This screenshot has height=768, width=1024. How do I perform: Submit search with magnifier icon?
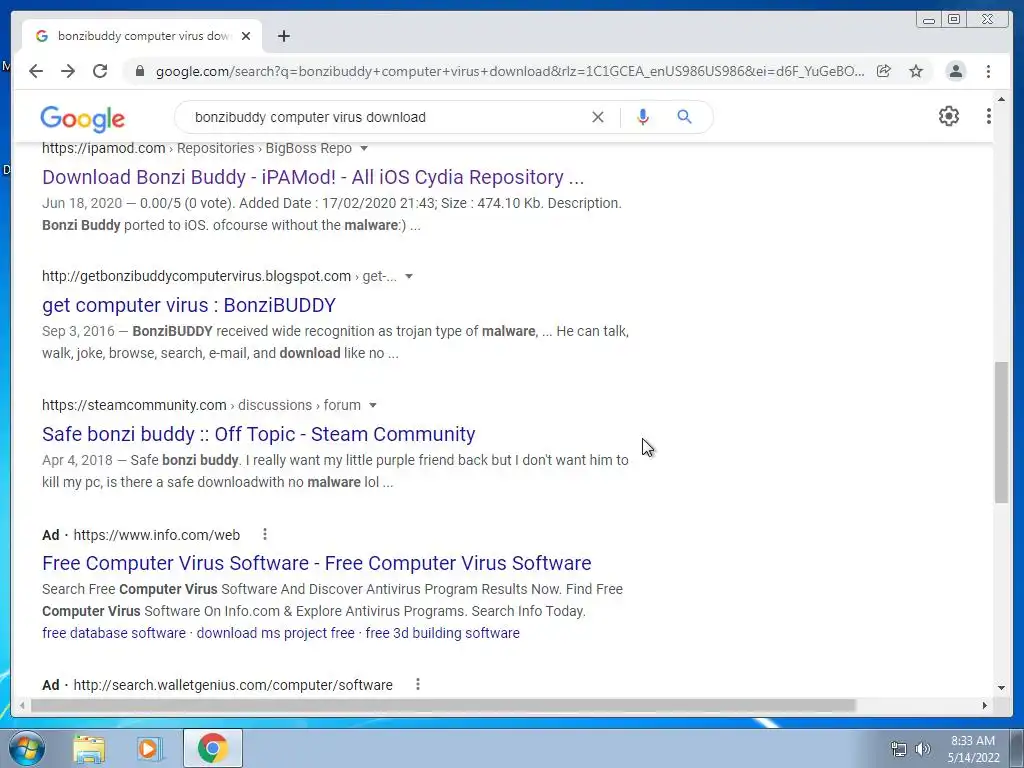pos(684,117)
